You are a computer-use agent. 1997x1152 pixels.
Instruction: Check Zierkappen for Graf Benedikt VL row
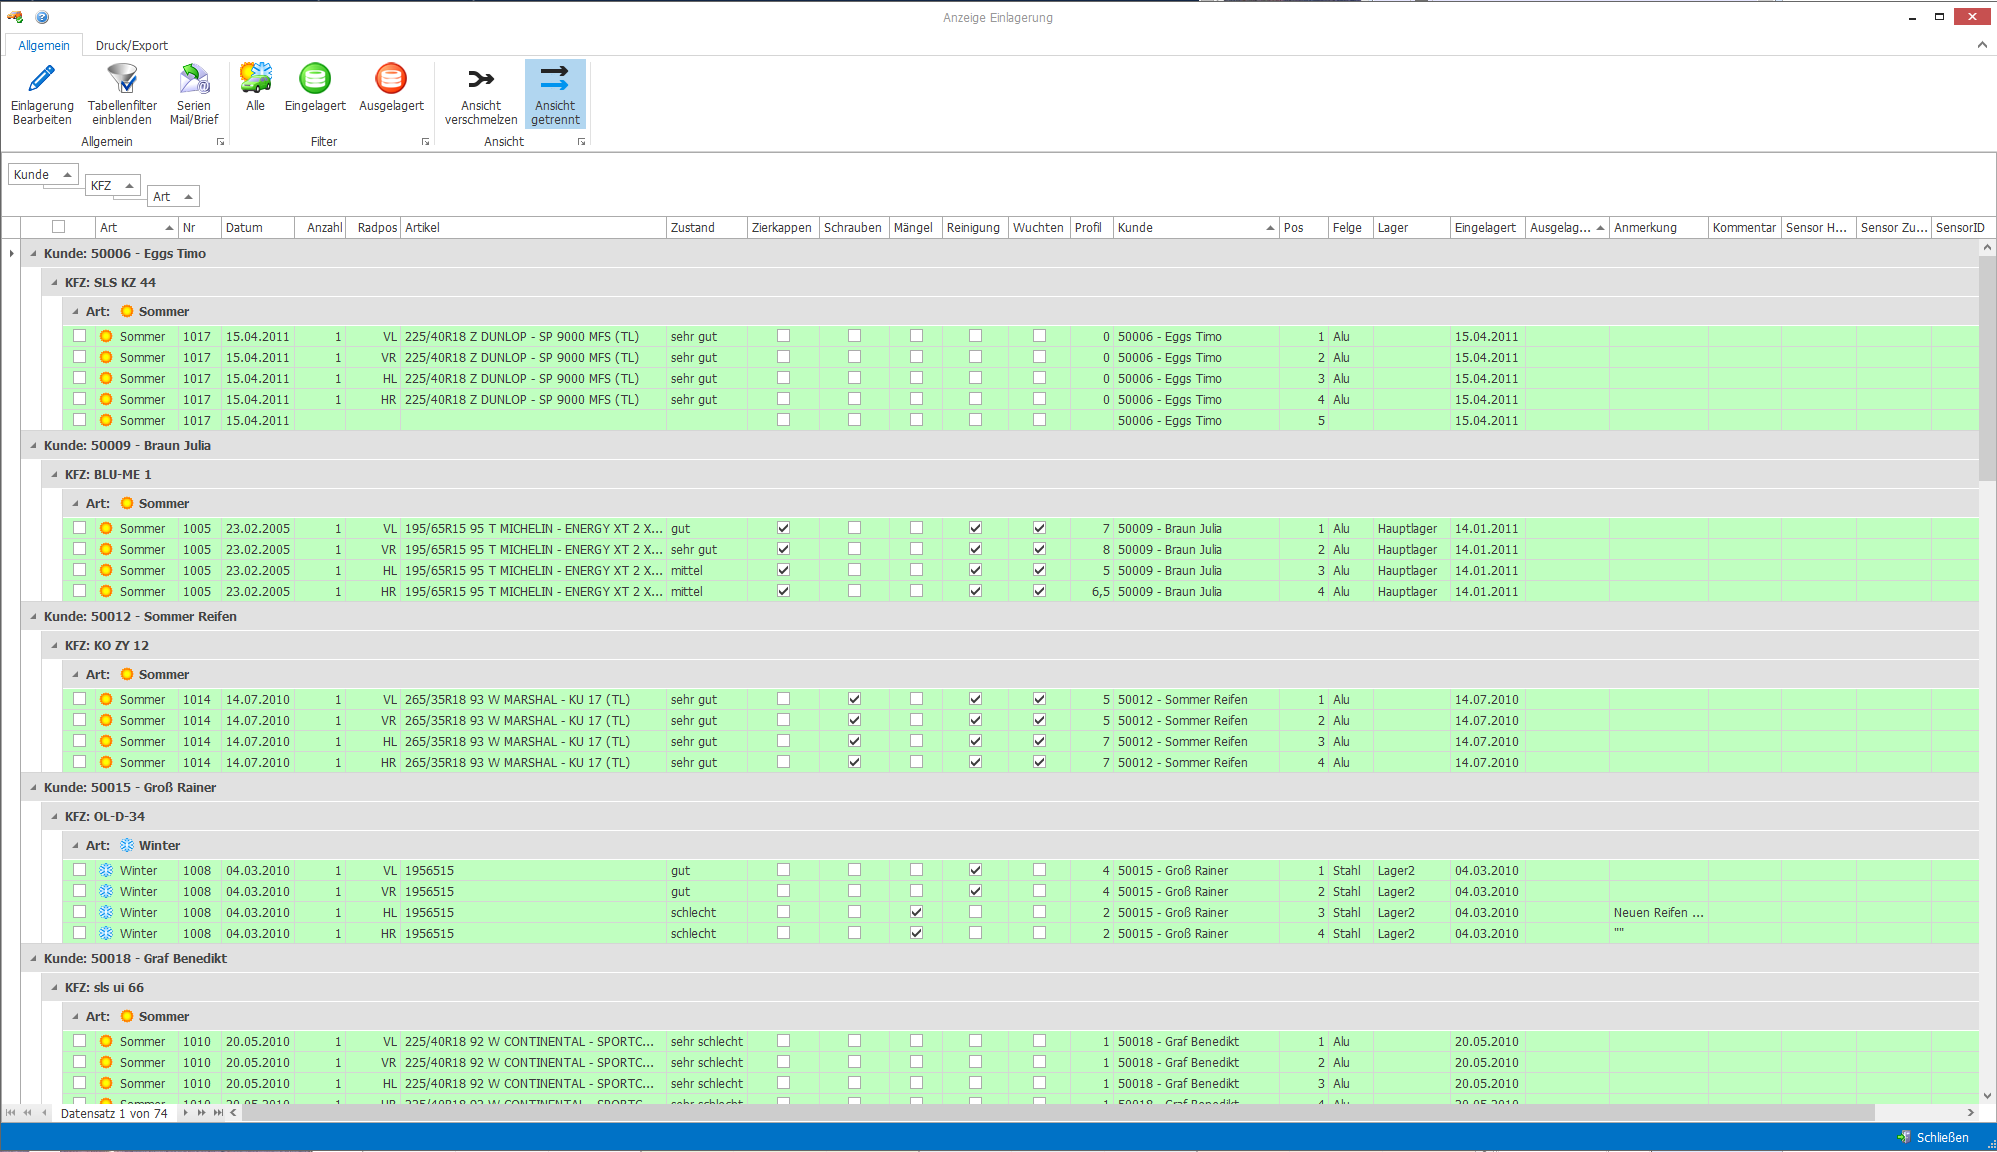(783, 1041)
